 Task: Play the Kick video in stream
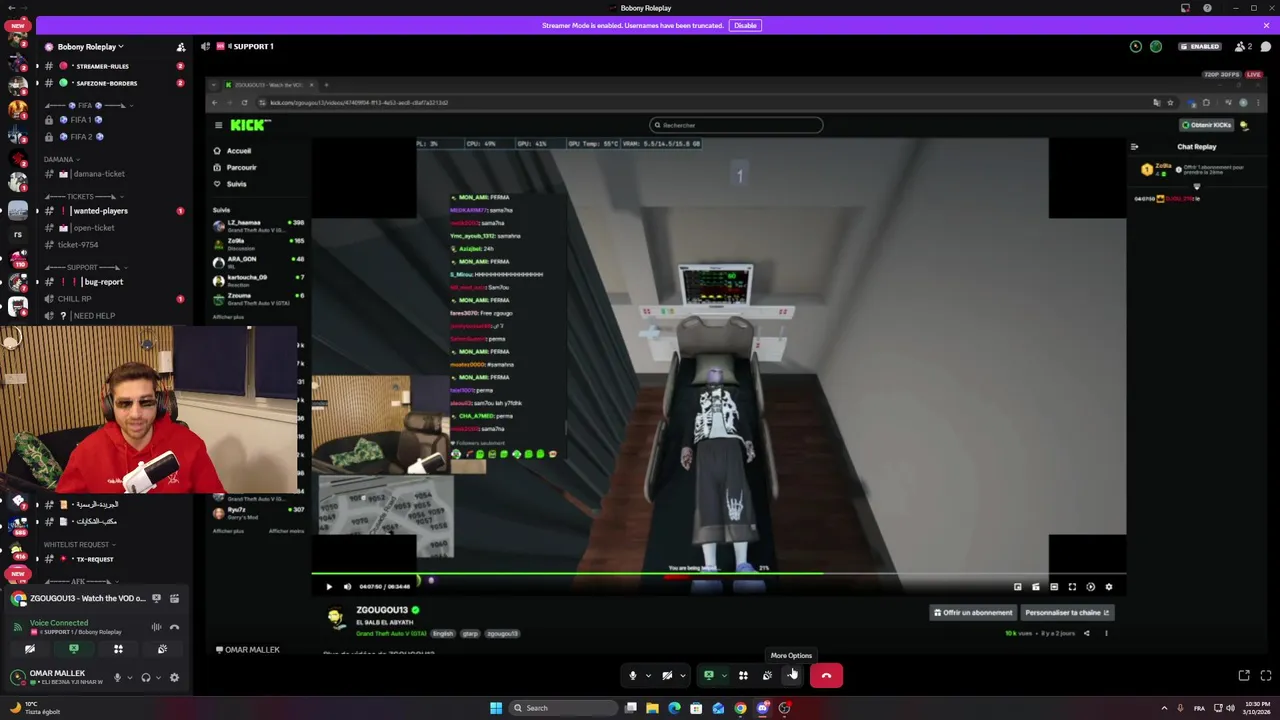tap(328, 587)
